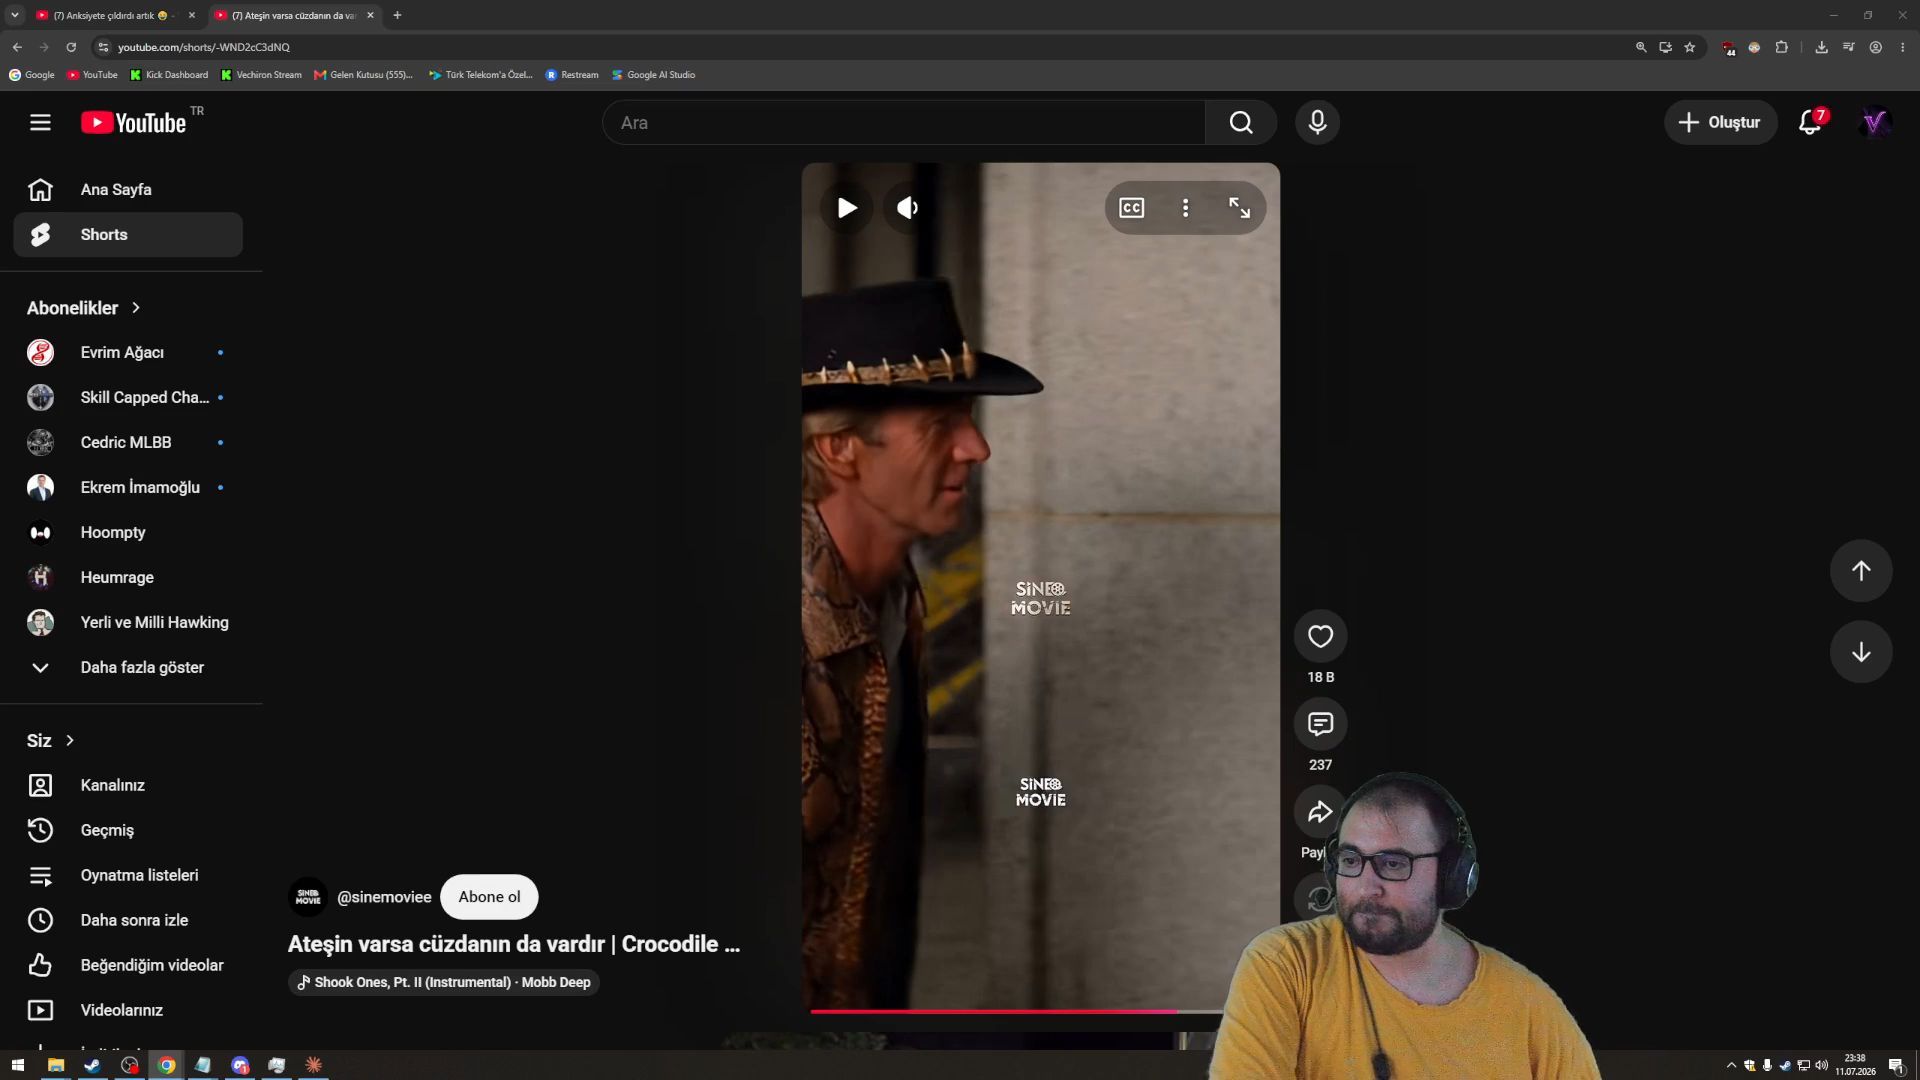1920x1080 pixels.
Task: Open notifications bell
Action: (x=1810, y=122)
